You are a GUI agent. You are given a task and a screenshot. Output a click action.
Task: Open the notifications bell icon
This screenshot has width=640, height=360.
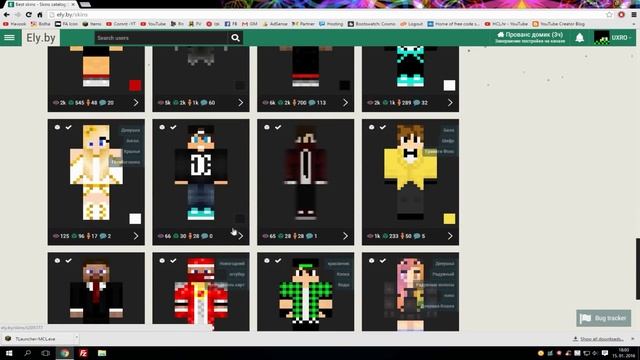pyautogui.click(x=579, y=38)
